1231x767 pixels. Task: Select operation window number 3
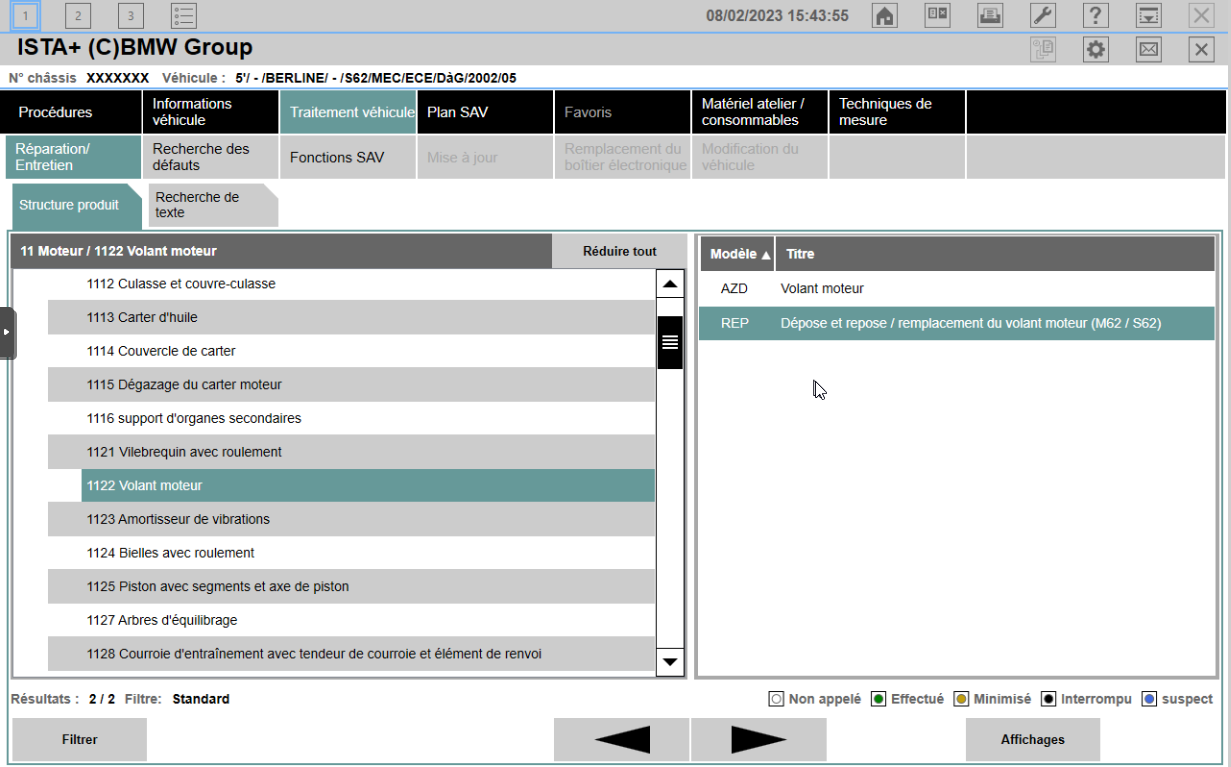(x=131, y=15)
